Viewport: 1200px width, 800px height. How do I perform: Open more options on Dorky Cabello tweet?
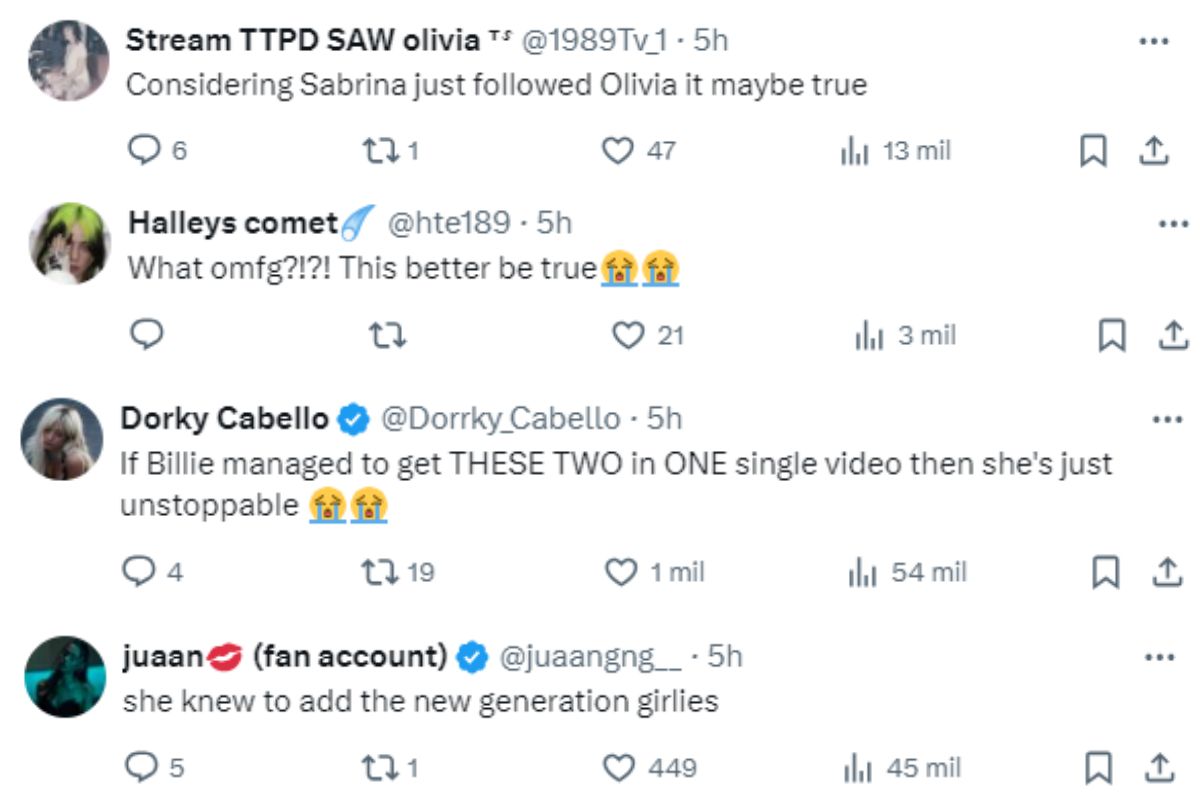click(x=1168, y=420)
